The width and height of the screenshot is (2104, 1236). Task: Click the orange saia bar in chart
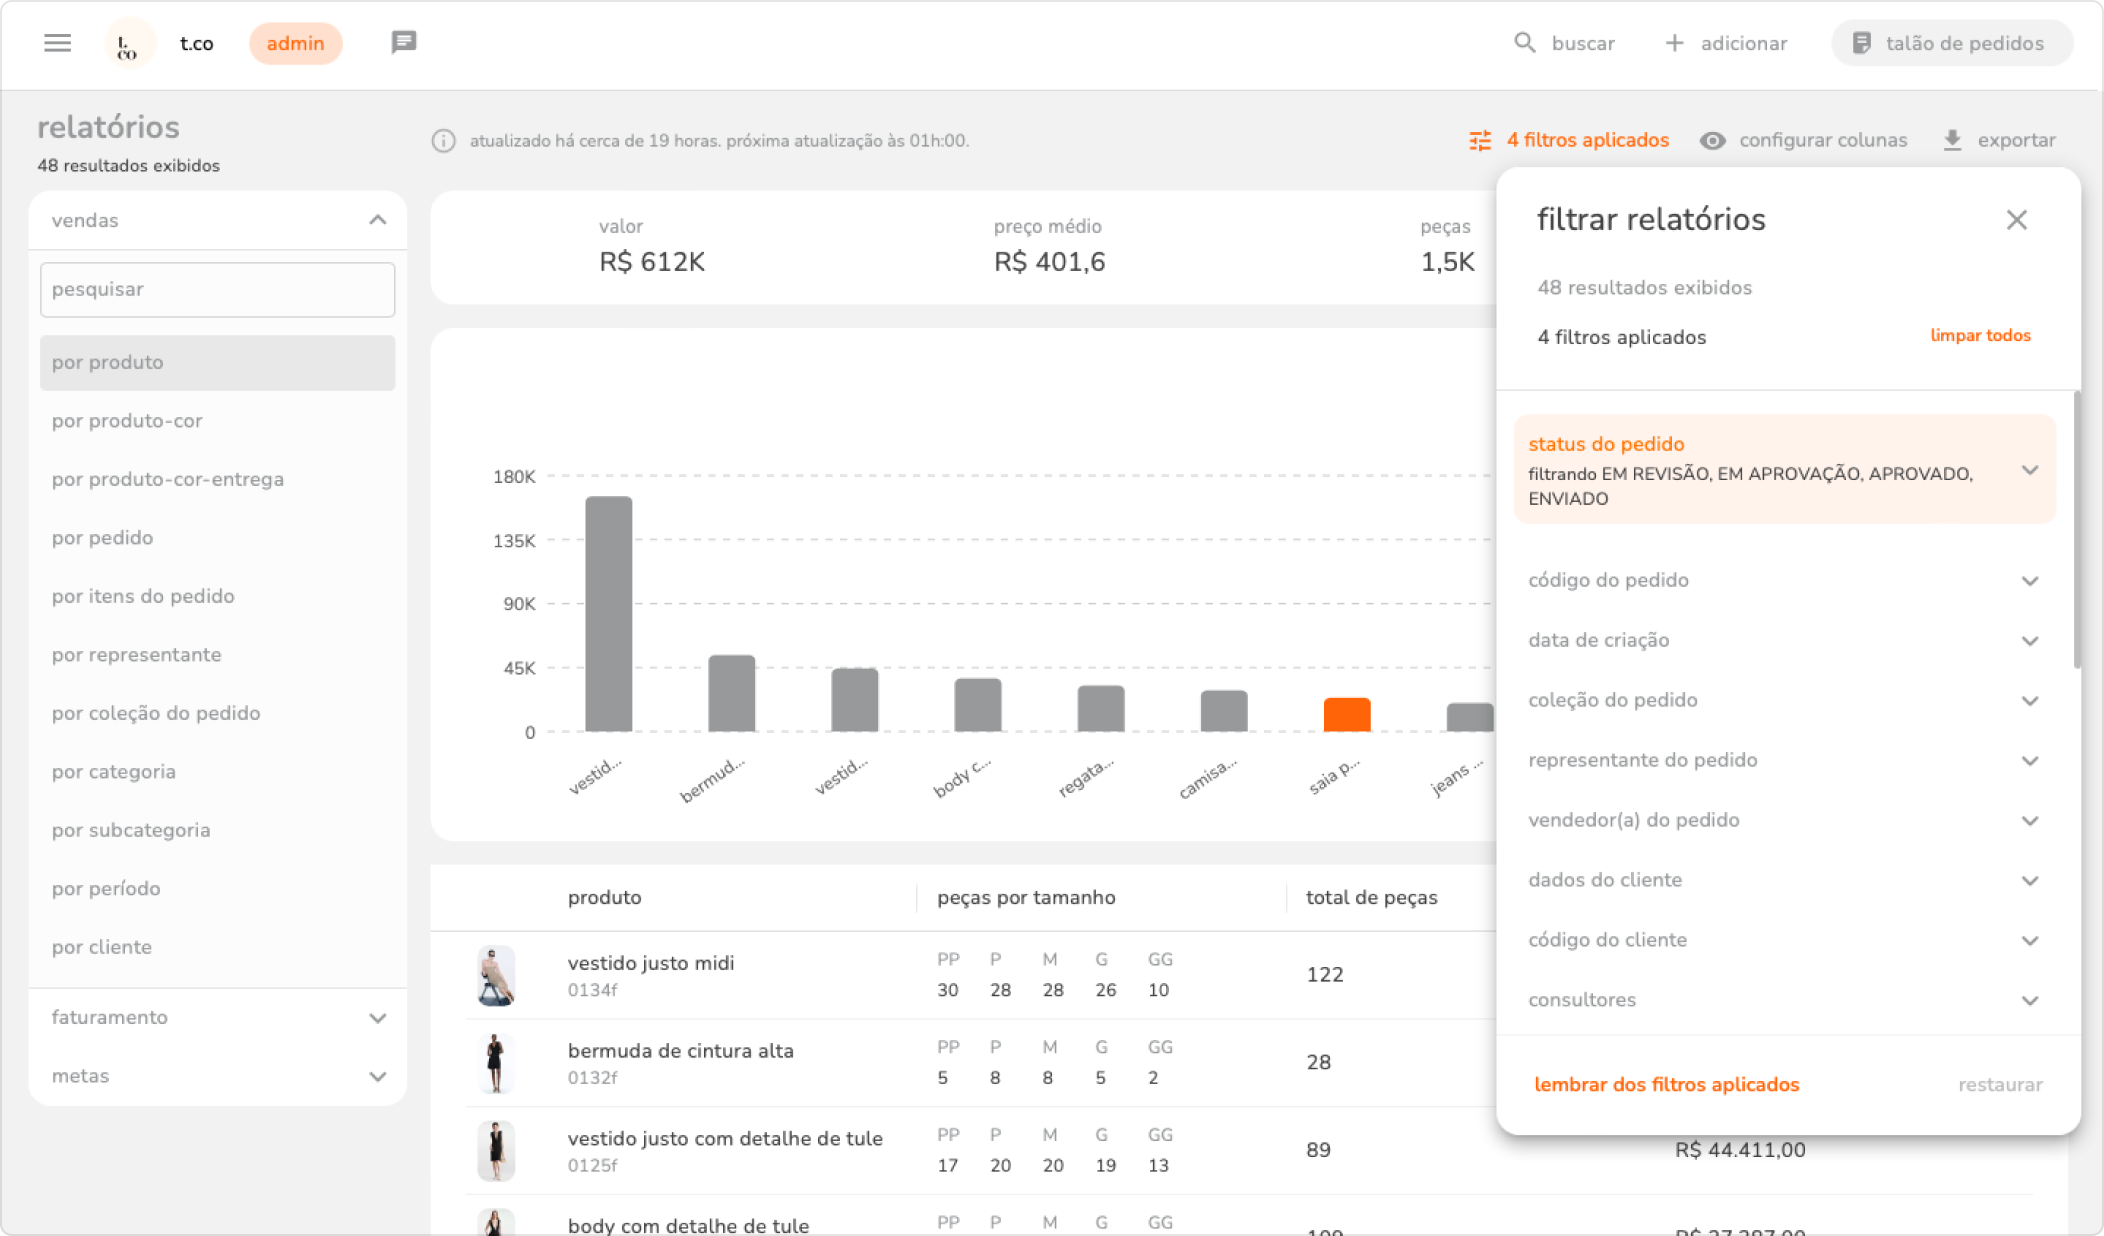click(1346, 715)
